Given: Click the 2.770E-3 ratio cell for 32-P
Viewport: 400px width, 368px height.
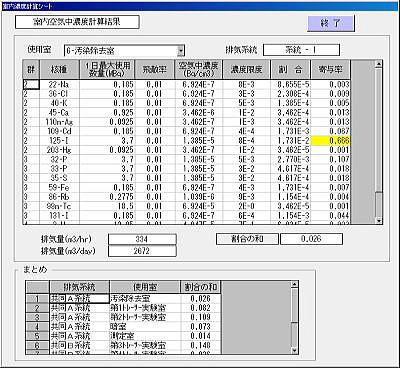Looking at the screenshot, I should point(290,159).
